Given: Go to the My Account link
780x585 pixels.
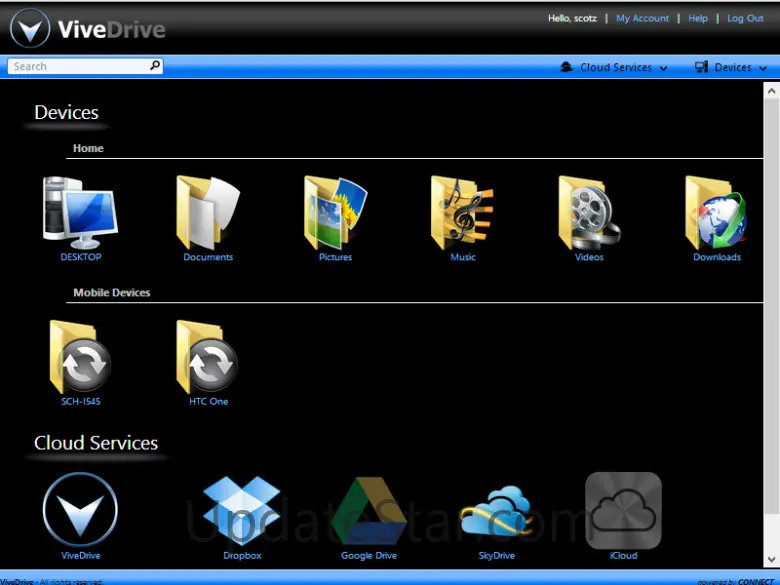Looking at the screenshot, I should point(642,18).
